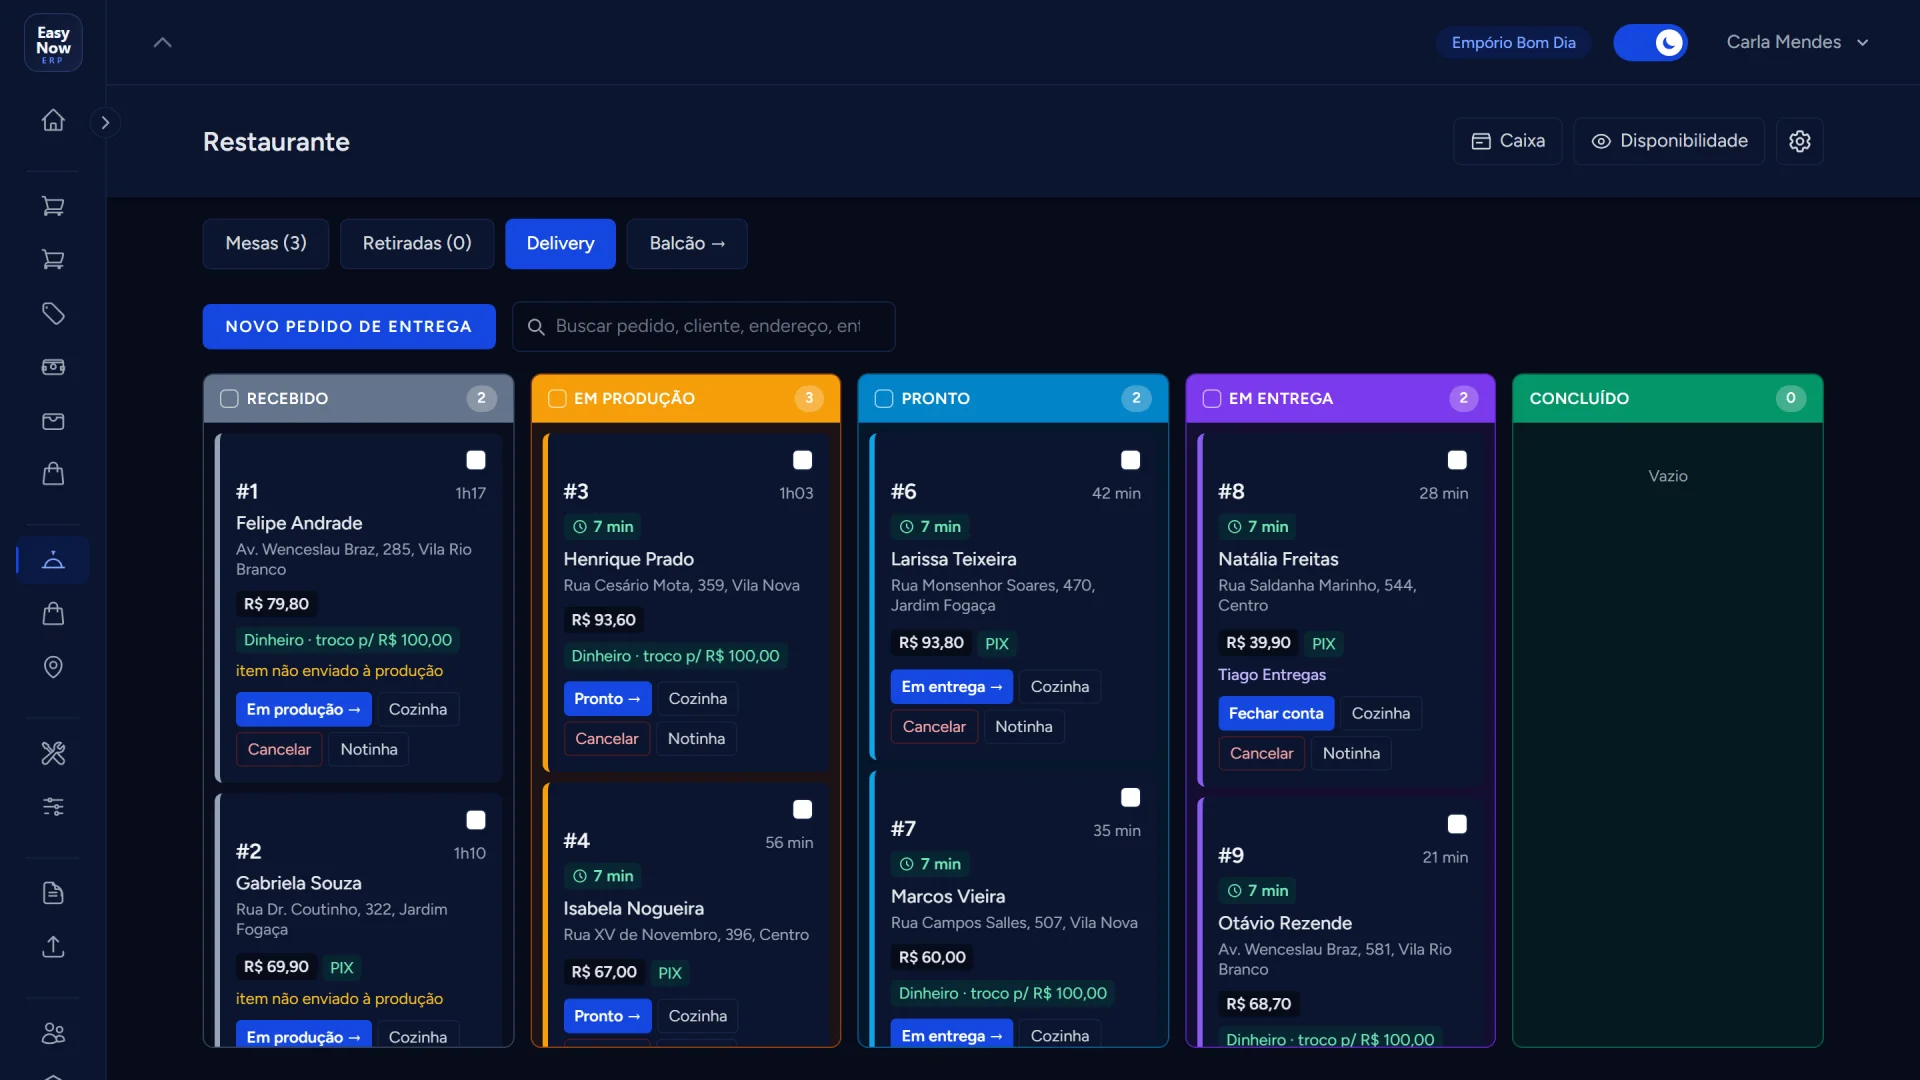
Task: Check the RECEBIDO column select-all checkbox
Action: click(229, 398)
